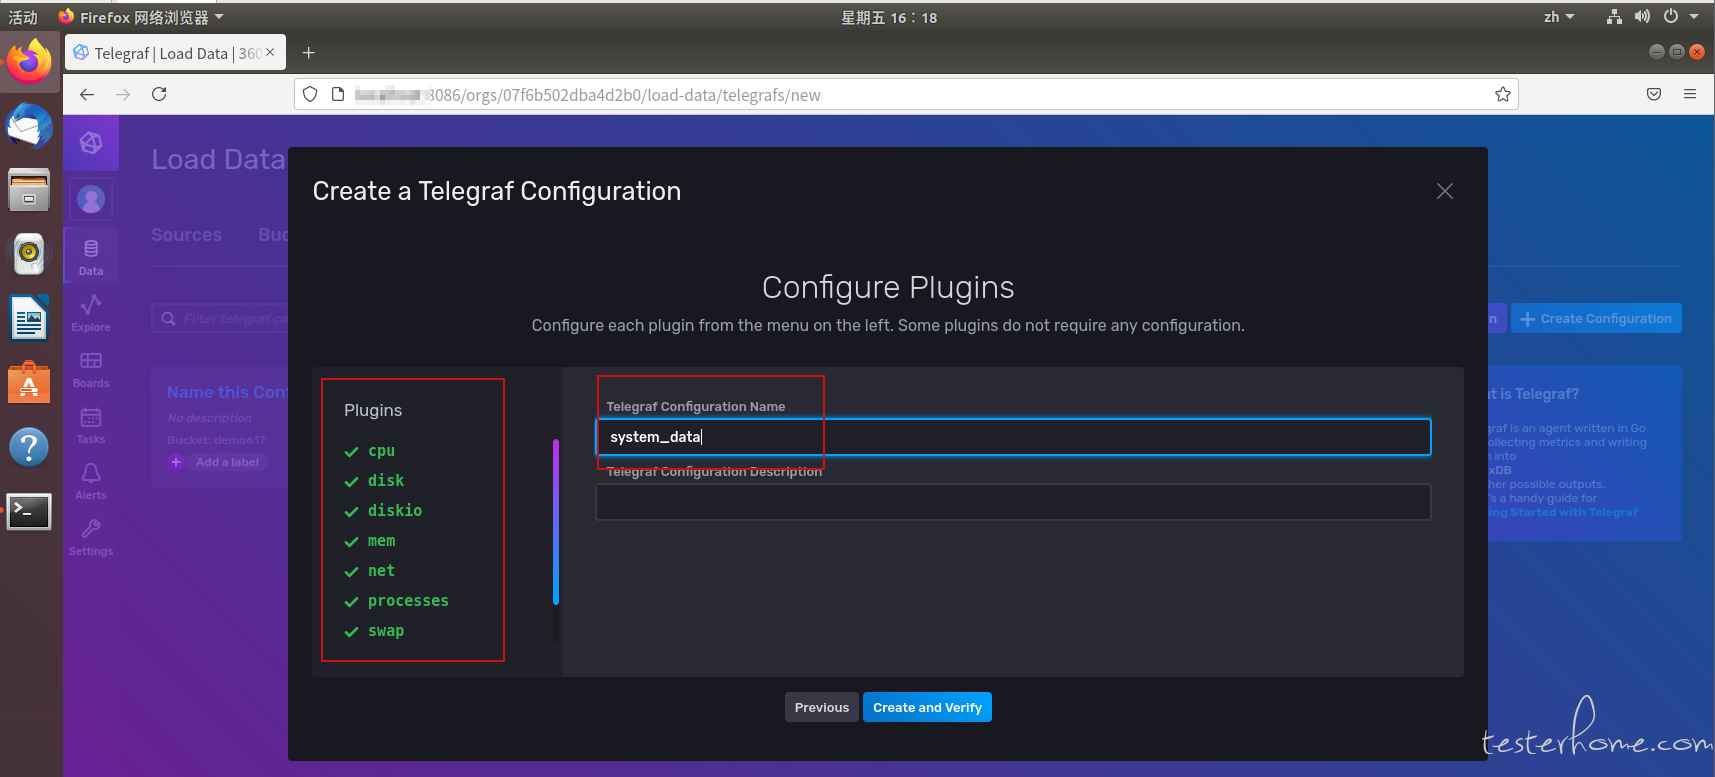
Task: Open the clock and calendar panel
Action: [x=889, y=17]
